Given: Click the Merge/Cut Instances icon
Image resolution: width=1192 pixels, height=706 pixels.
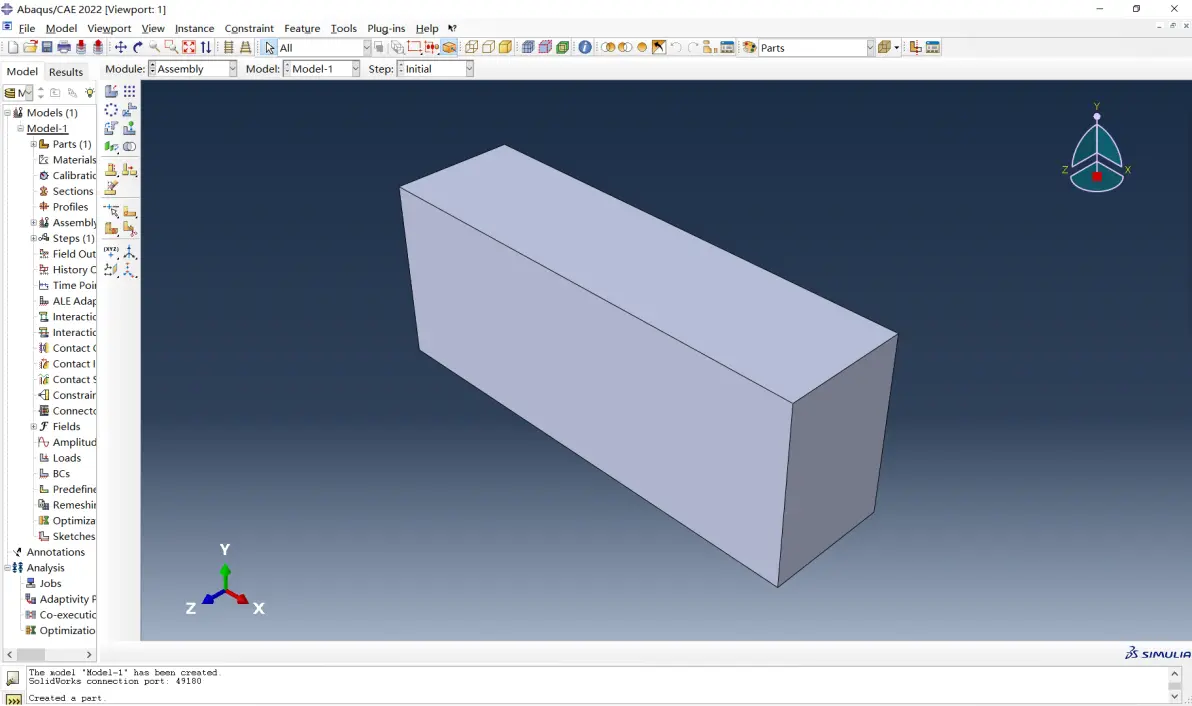Looking at the screenshot, I should [x=129, y=147].
